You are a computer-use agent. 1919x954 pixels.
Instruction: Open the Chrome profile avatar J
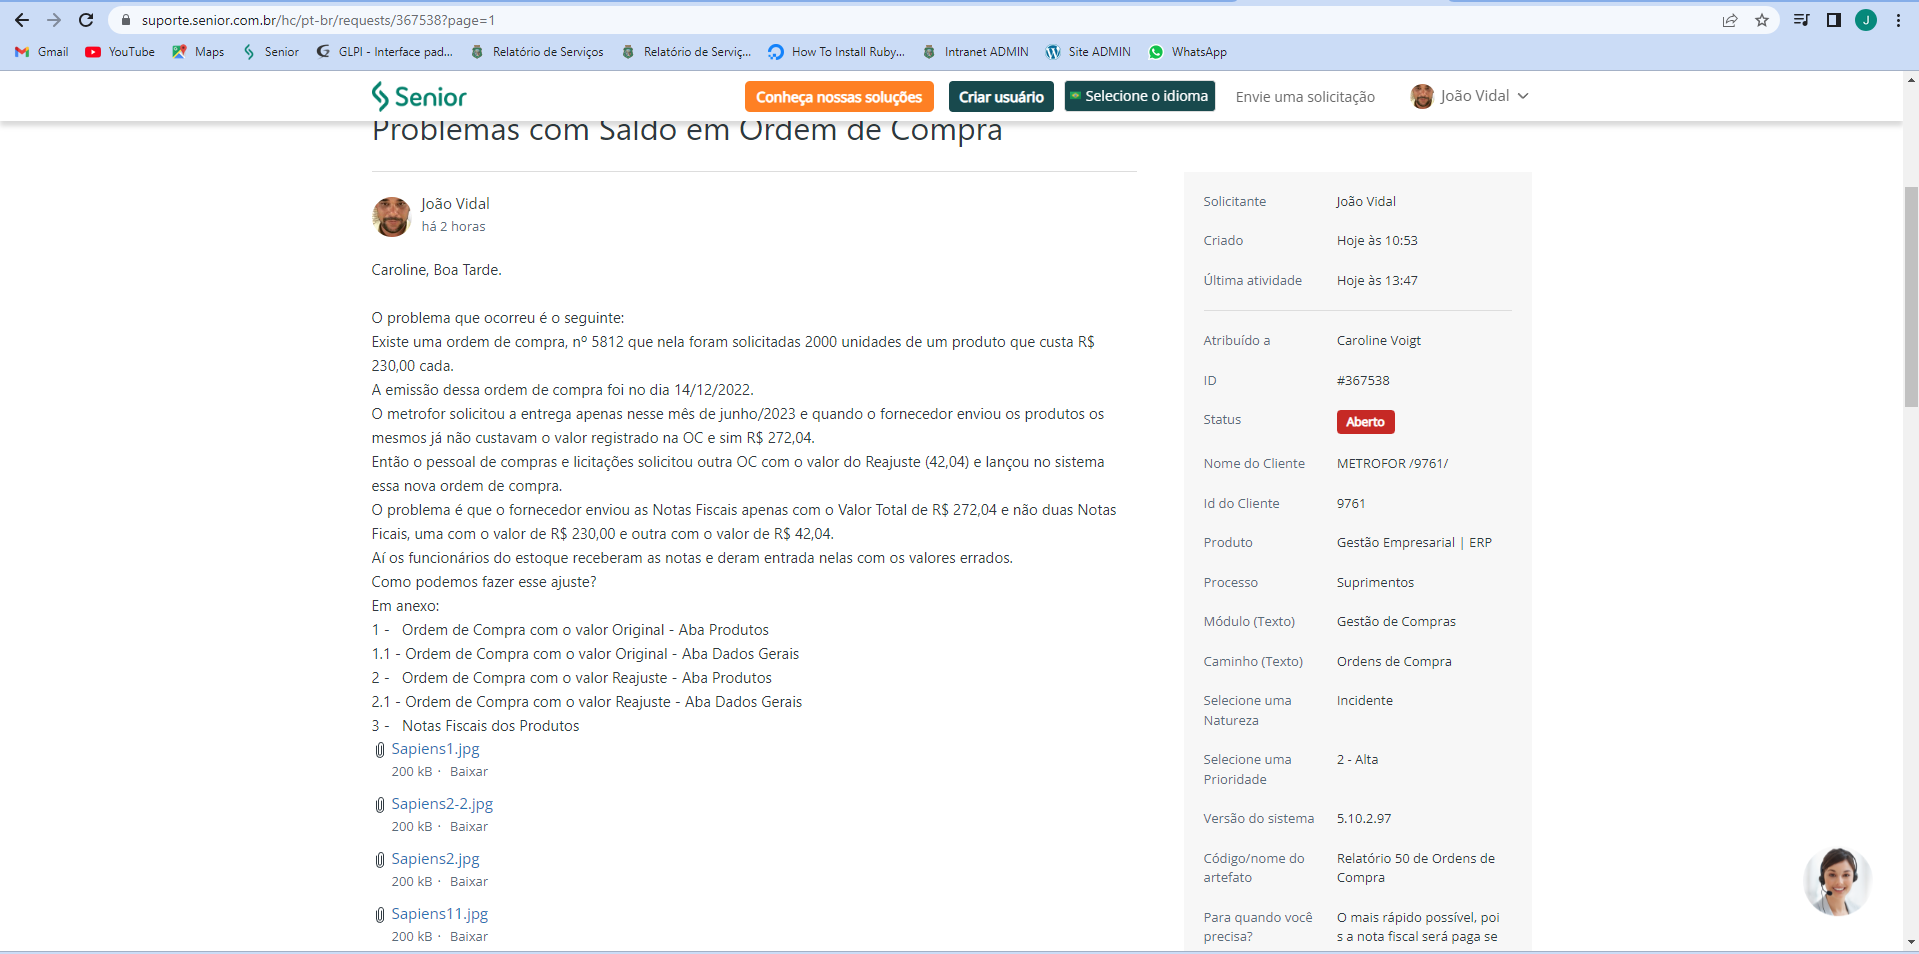pos(1866,20)
